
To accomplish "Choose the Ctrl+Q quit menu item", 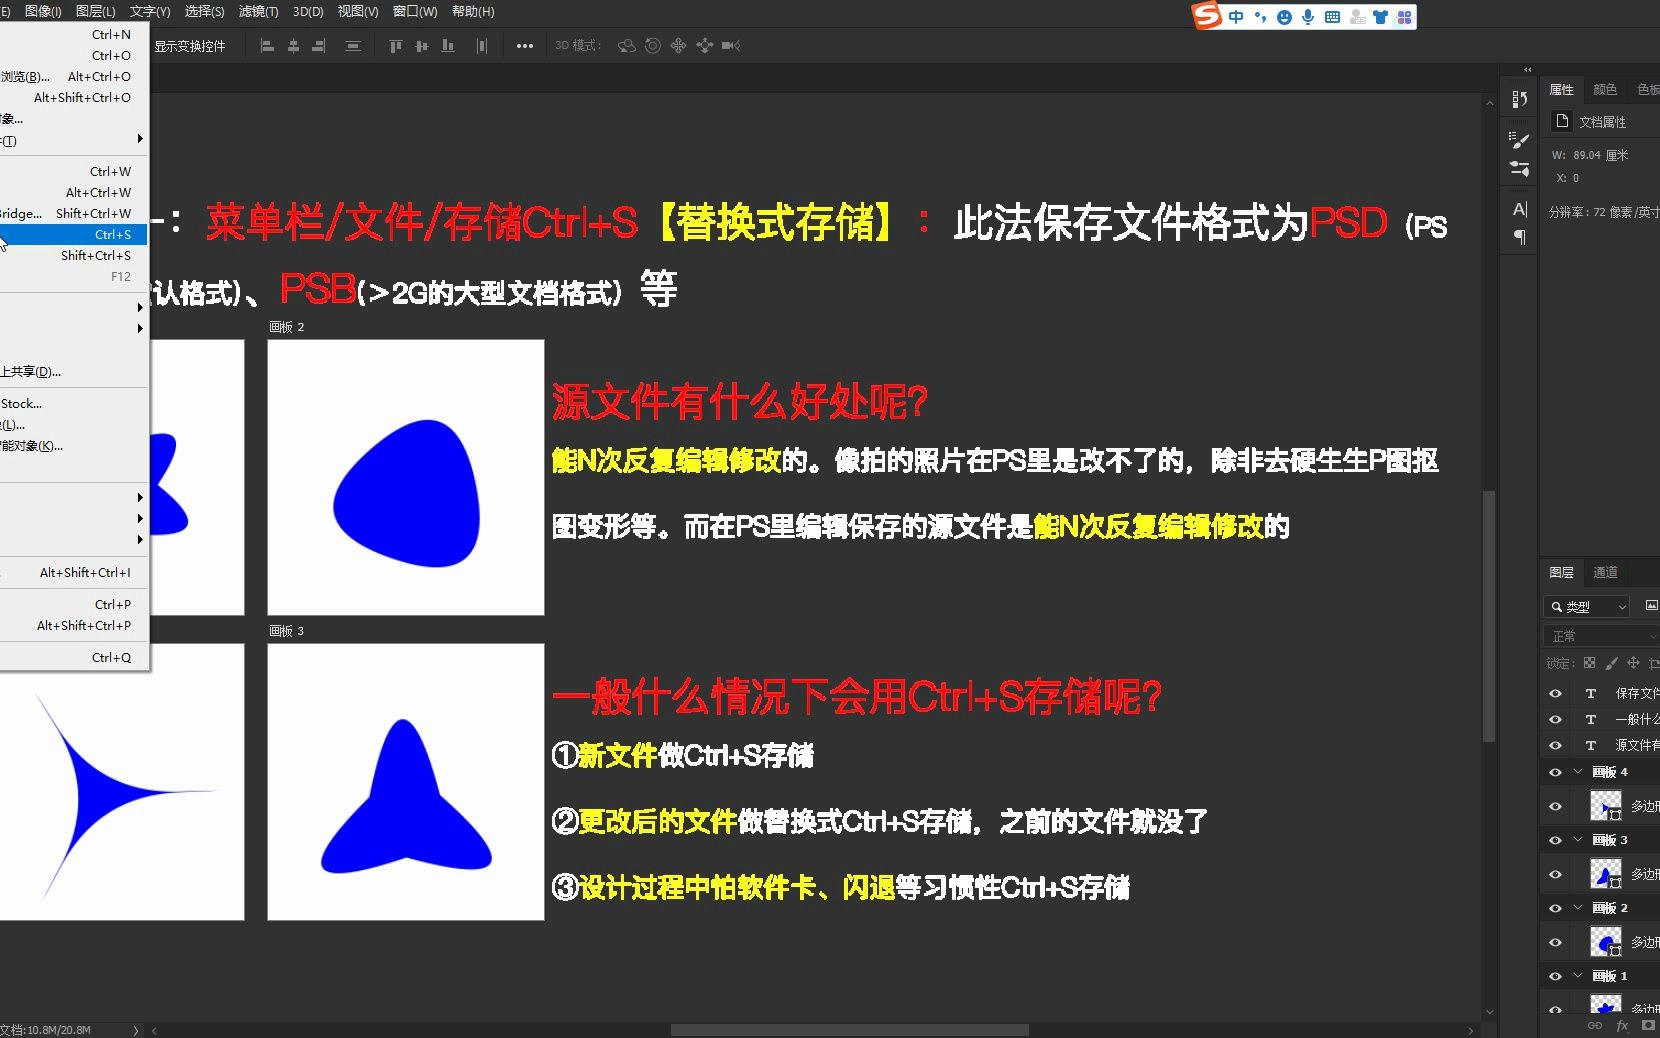I will click(x=73, y=657).
